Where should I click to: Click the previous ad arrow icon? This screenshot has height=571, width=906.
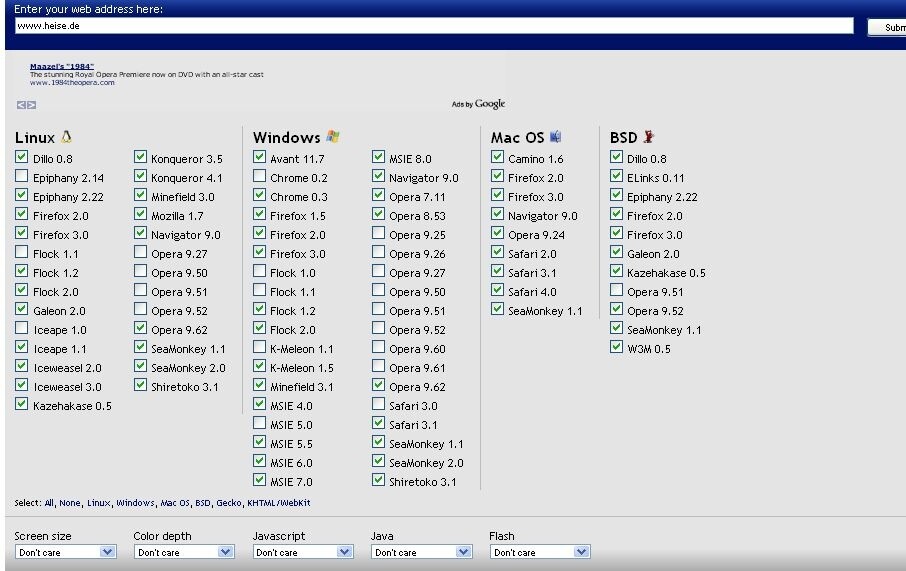click(21, 105)
